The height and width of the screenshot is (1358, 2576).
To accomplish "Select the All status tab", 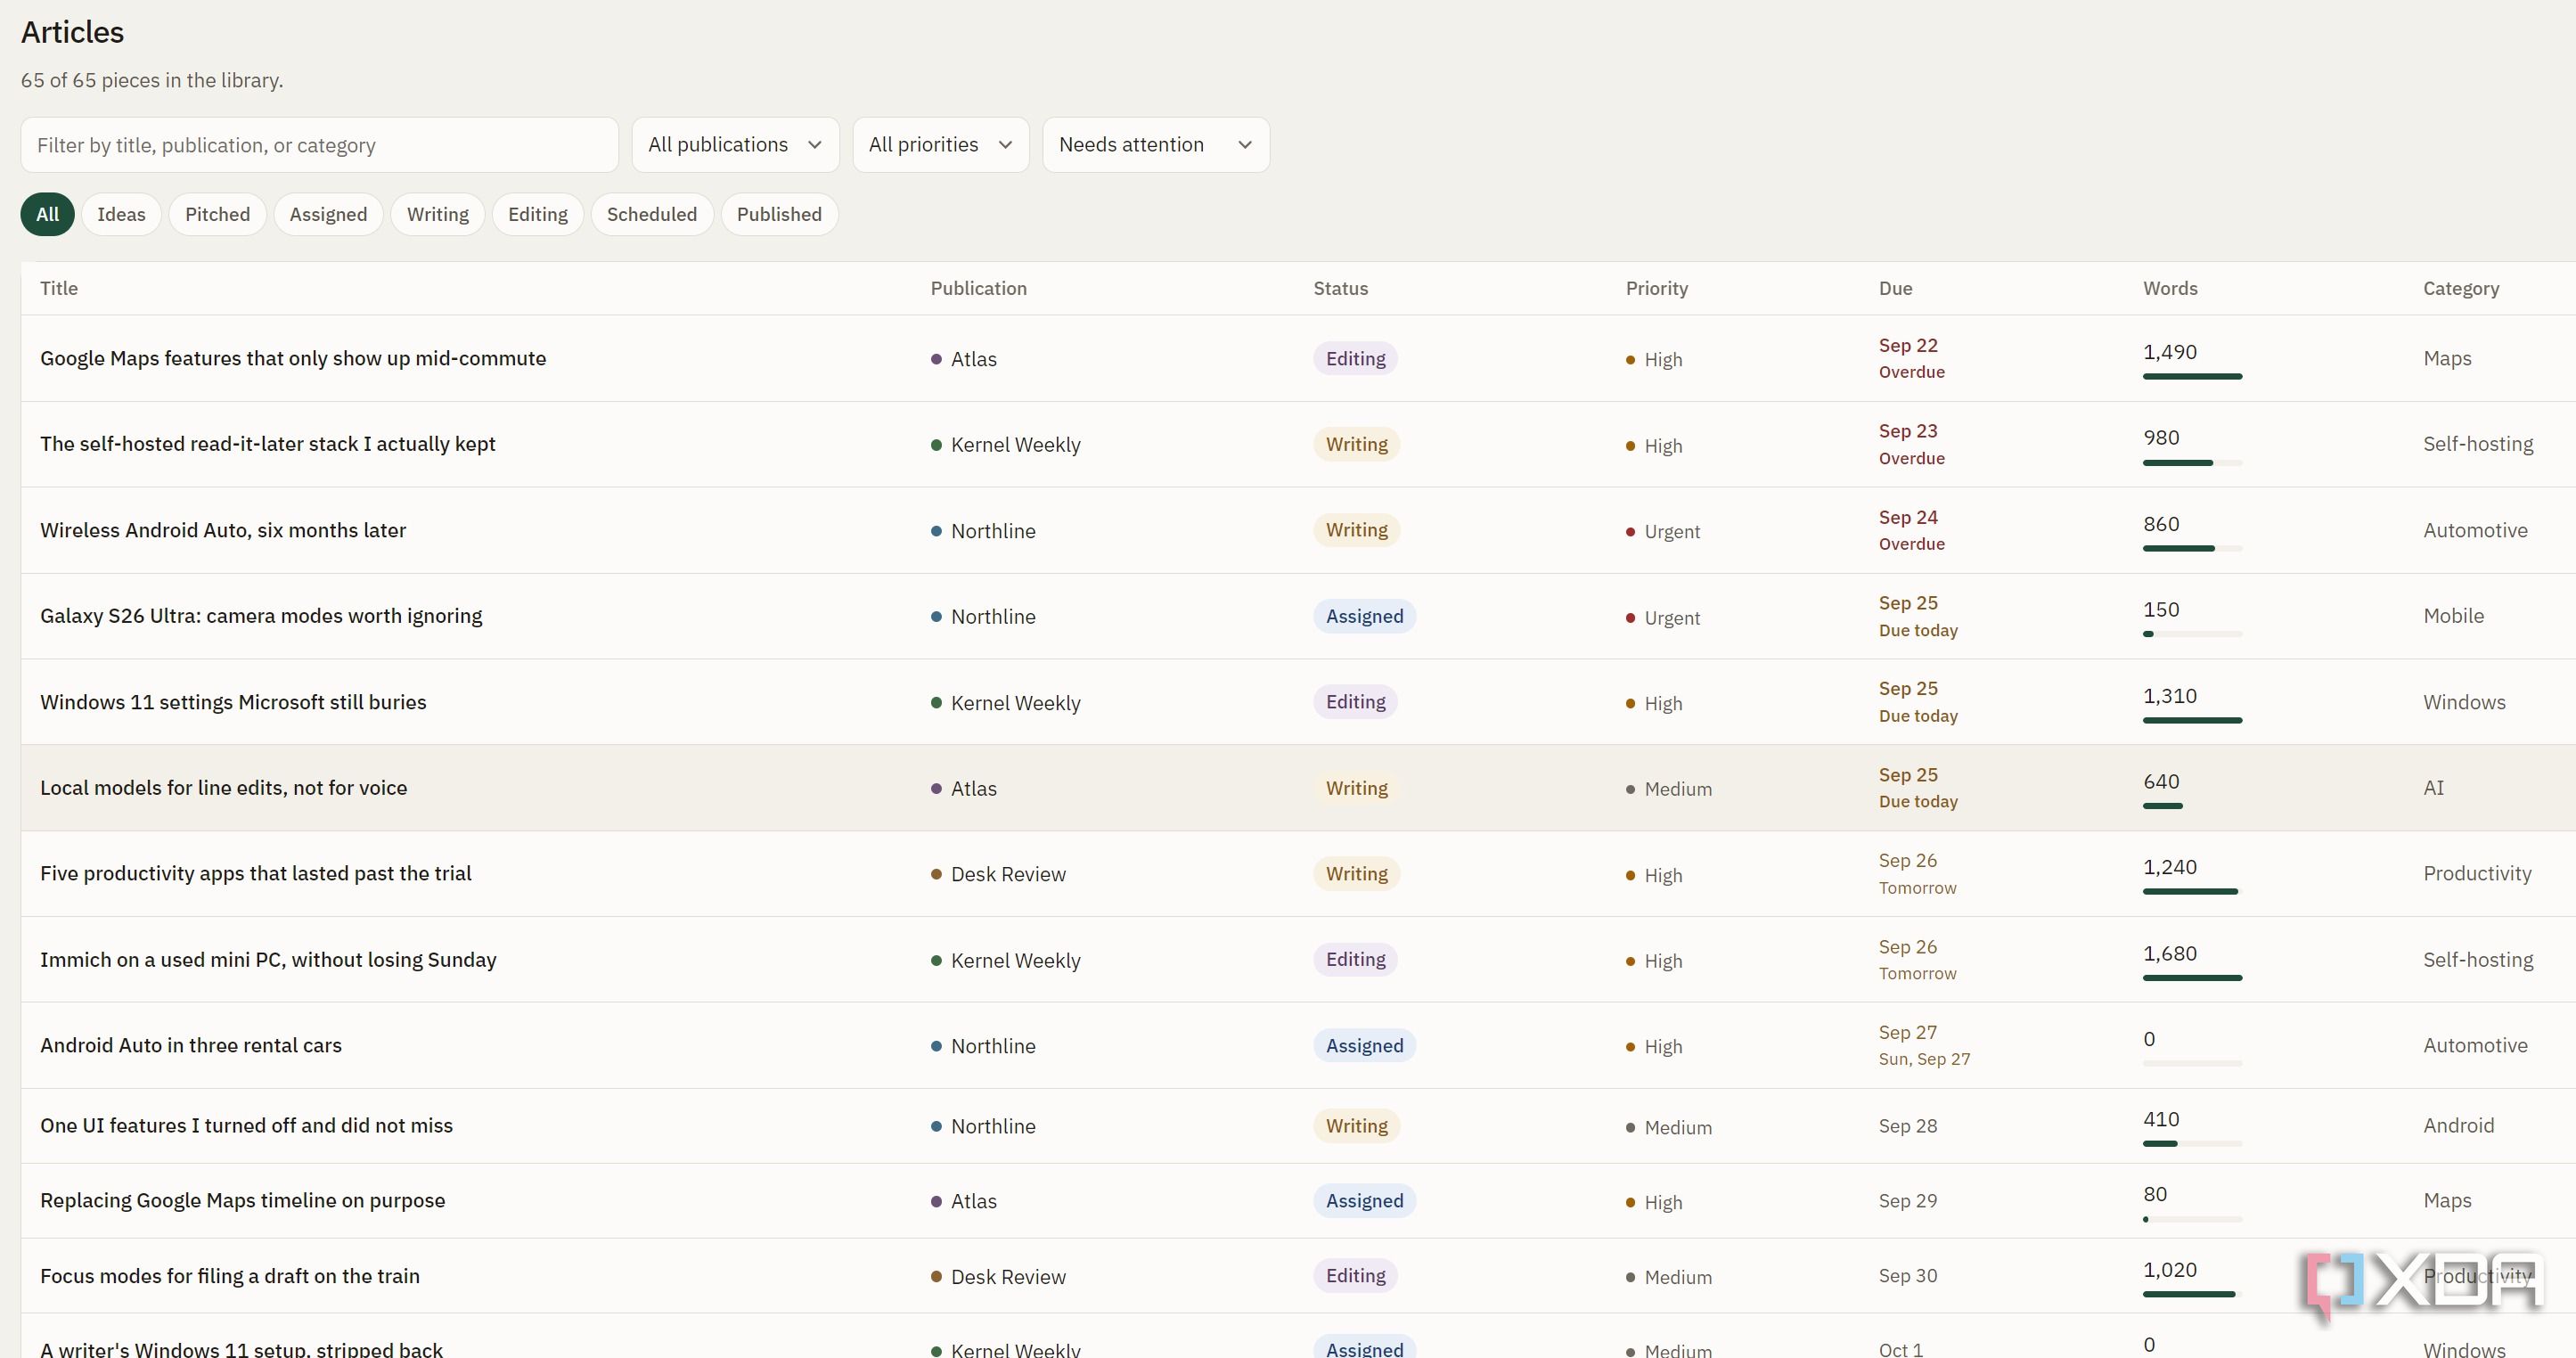I will pos(48,214).
